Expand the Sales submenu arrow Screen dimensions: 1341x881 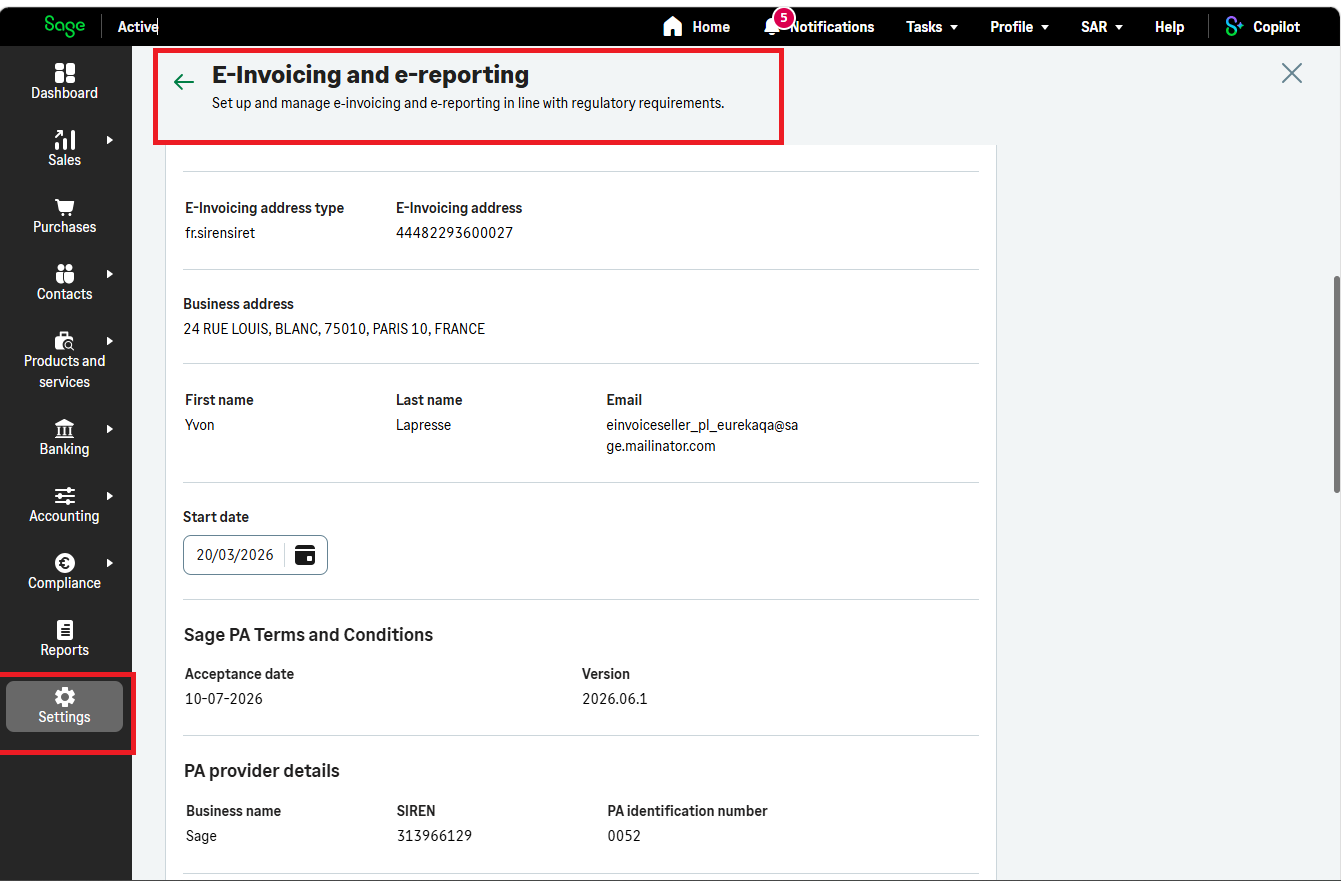pyautogui.click(x=110, y=140)
